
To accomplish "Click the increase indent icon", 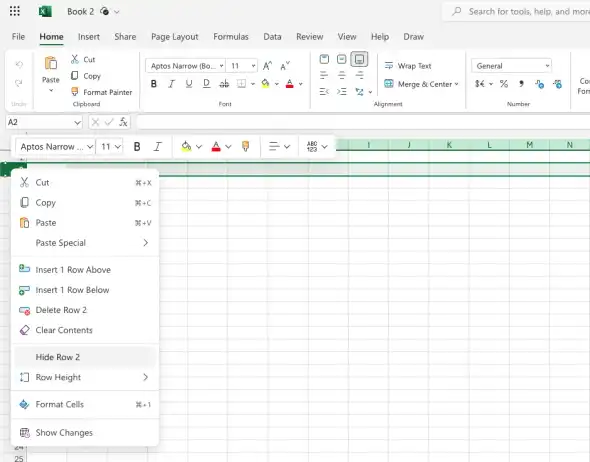I will coord(342,92).
